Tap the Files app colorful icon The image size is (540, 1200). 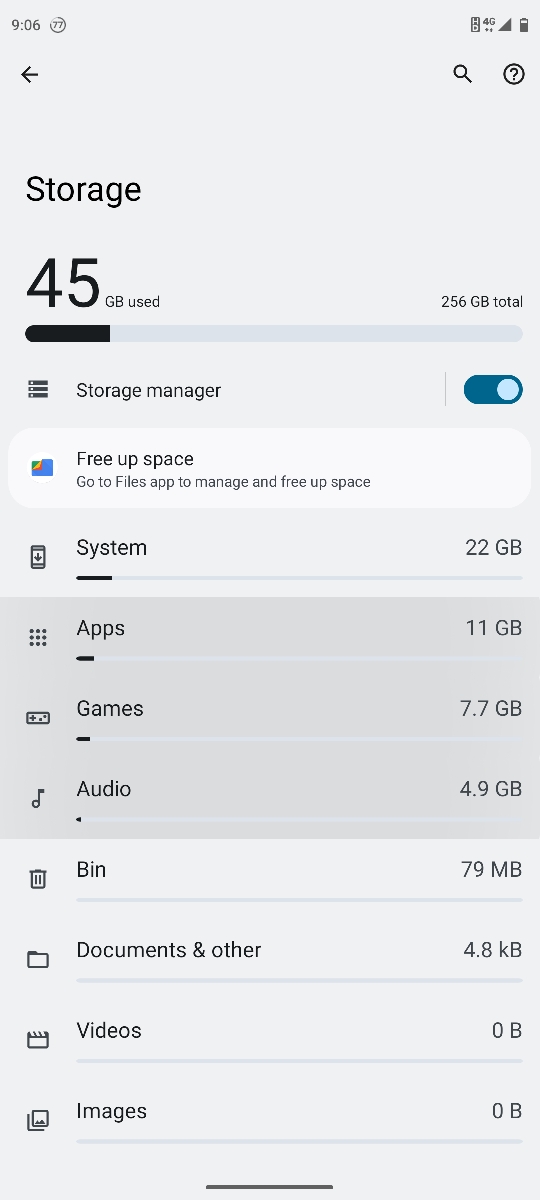pyautogui.click(x=42, y=468)
